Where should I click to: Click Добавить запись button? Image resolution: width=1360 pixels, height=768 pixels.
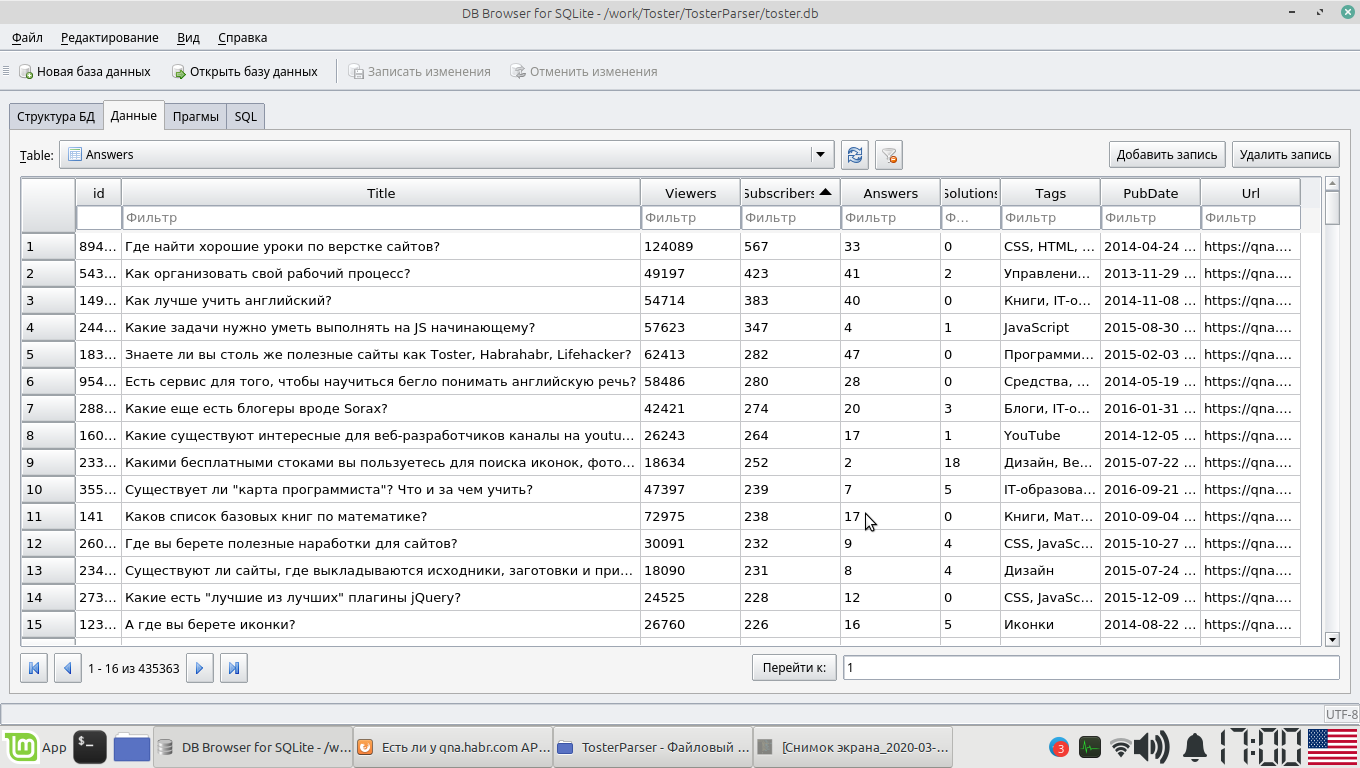[x=1167, y=155]
